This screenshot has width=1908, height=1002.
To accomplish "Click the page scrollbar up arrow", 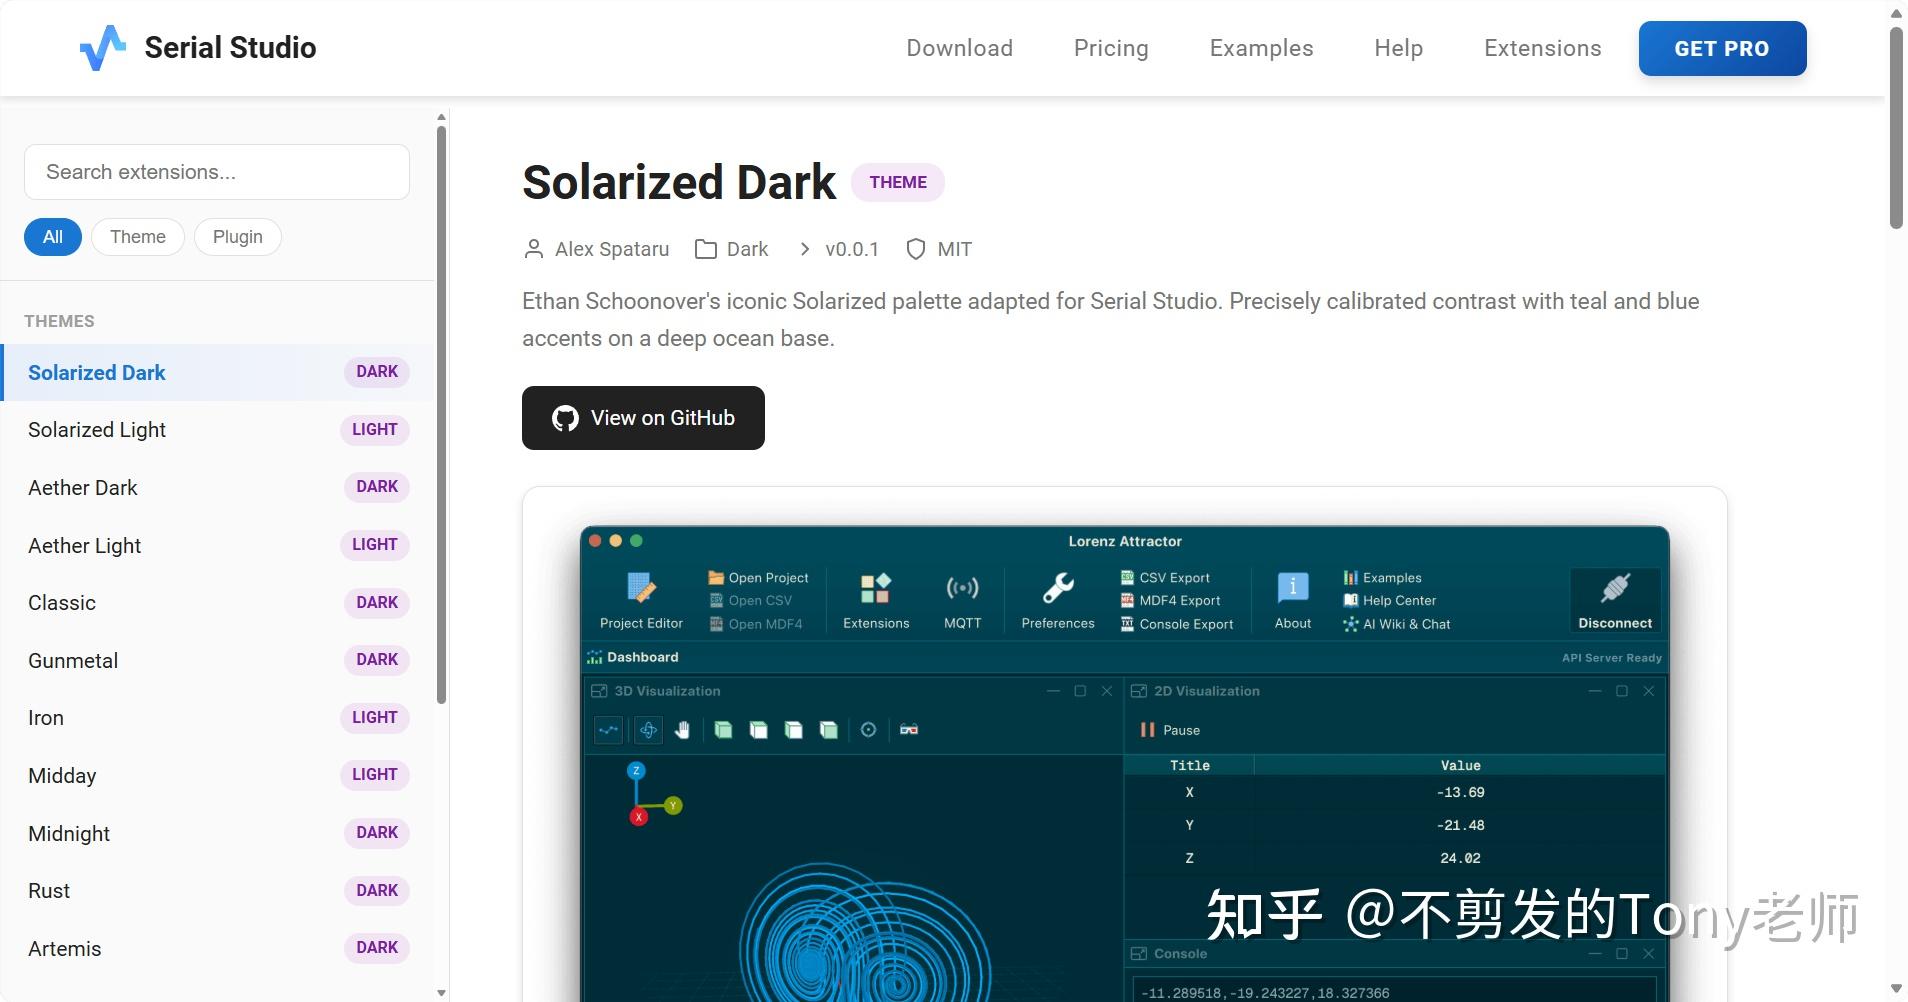I will click(1896, 13).
